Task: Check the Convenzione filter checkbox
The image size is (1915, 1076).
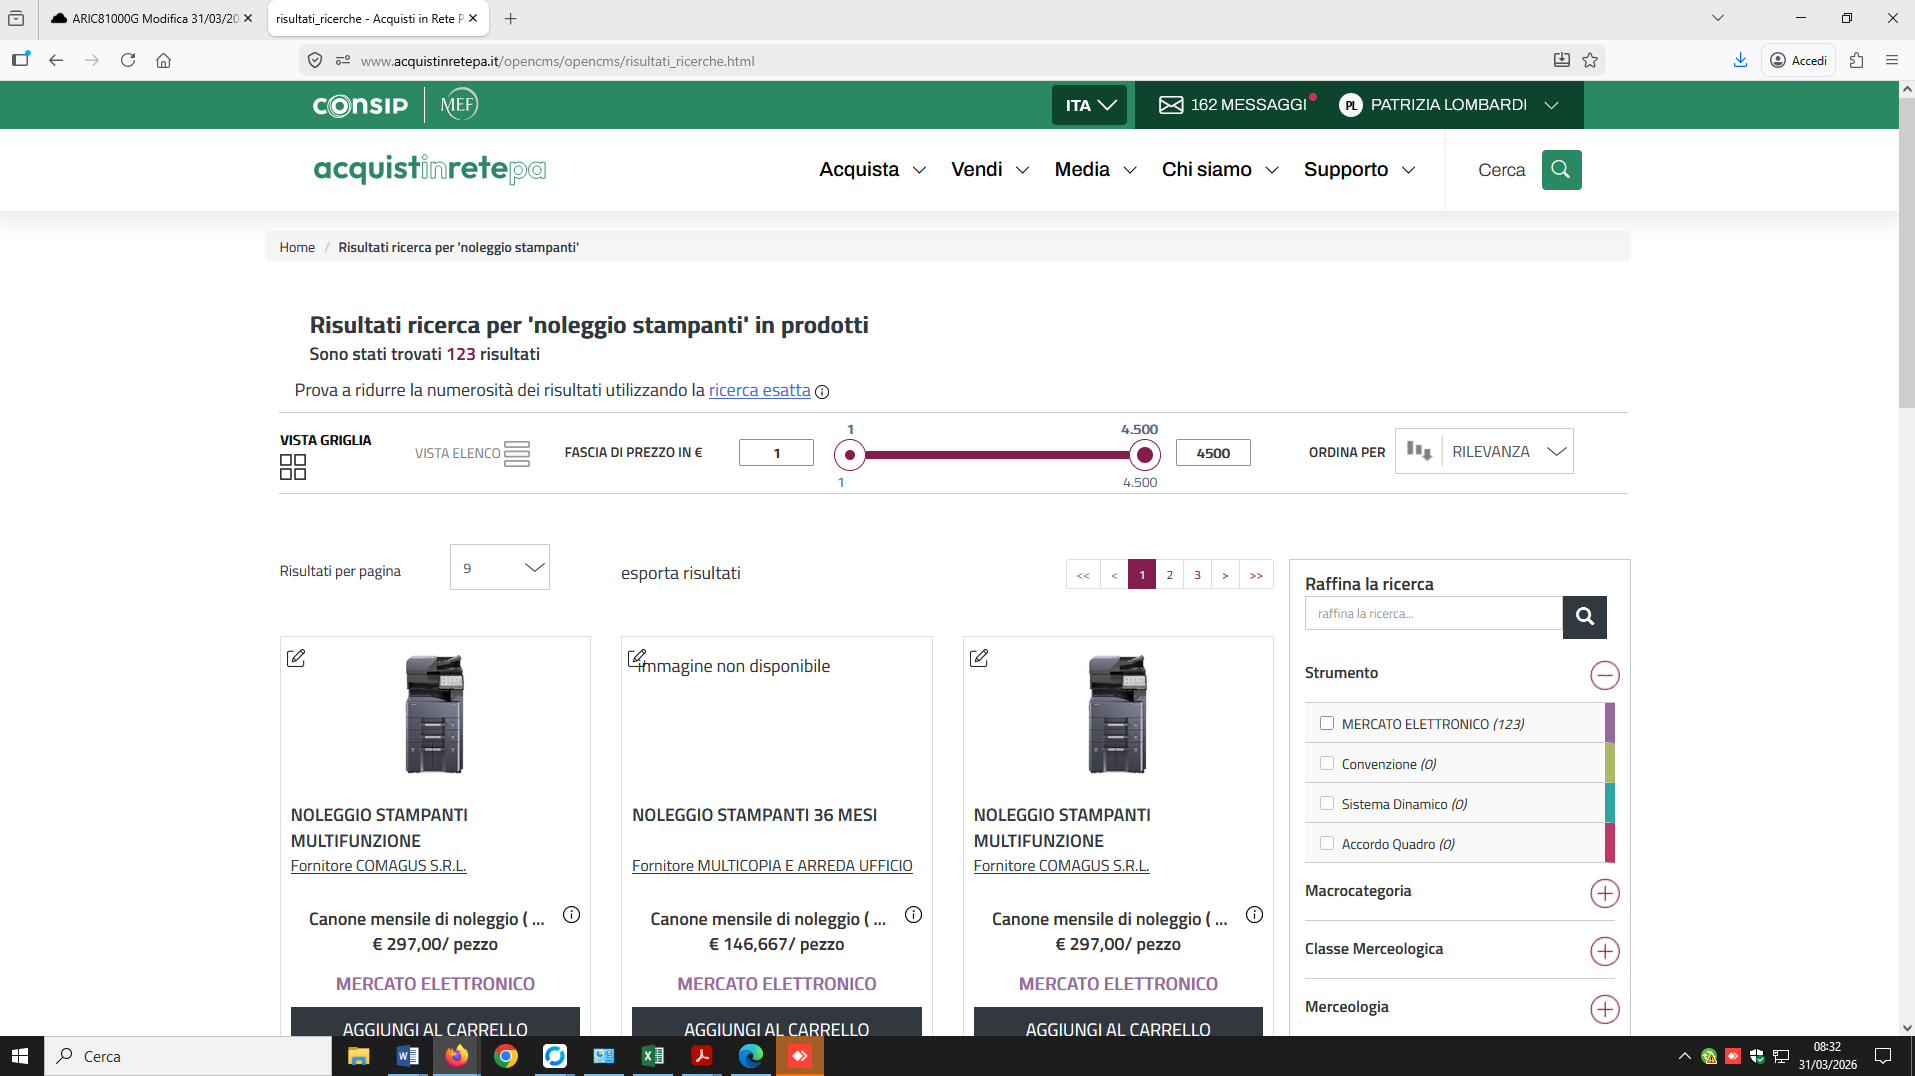Action: pos(1327,763)
